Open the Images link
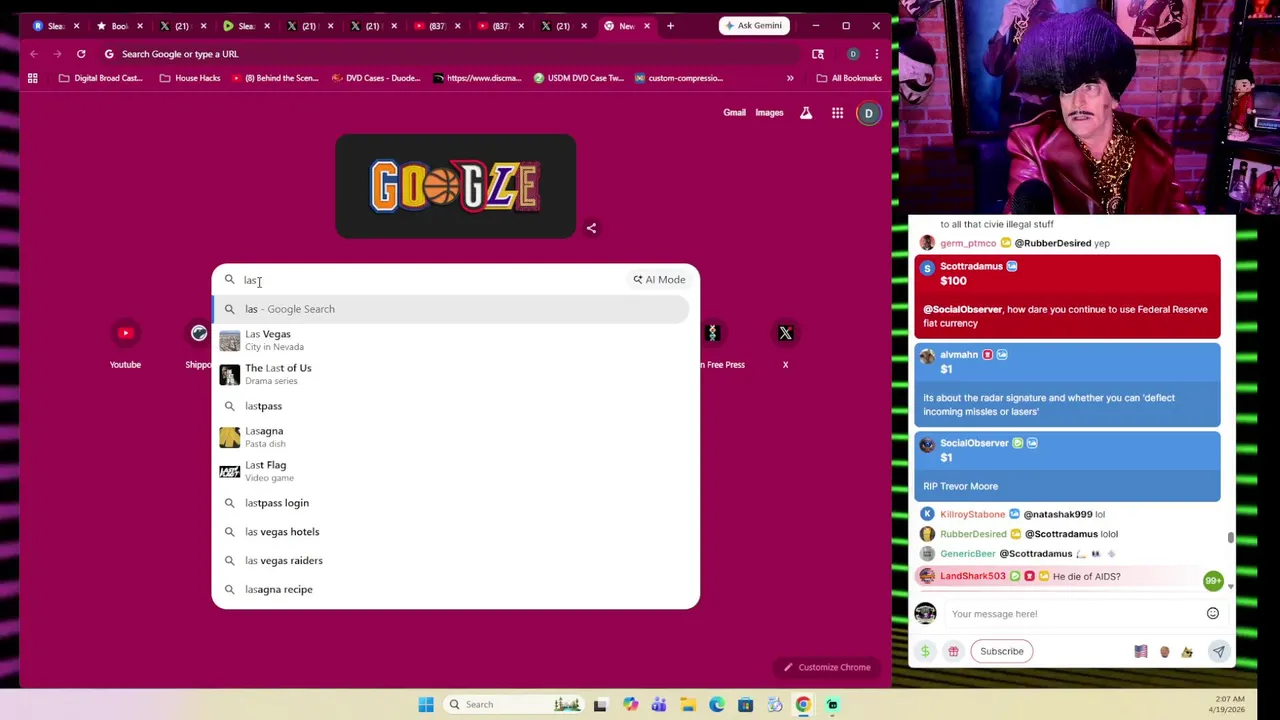This screenshot has height=720, width=1280. click(x=769, y=113)
